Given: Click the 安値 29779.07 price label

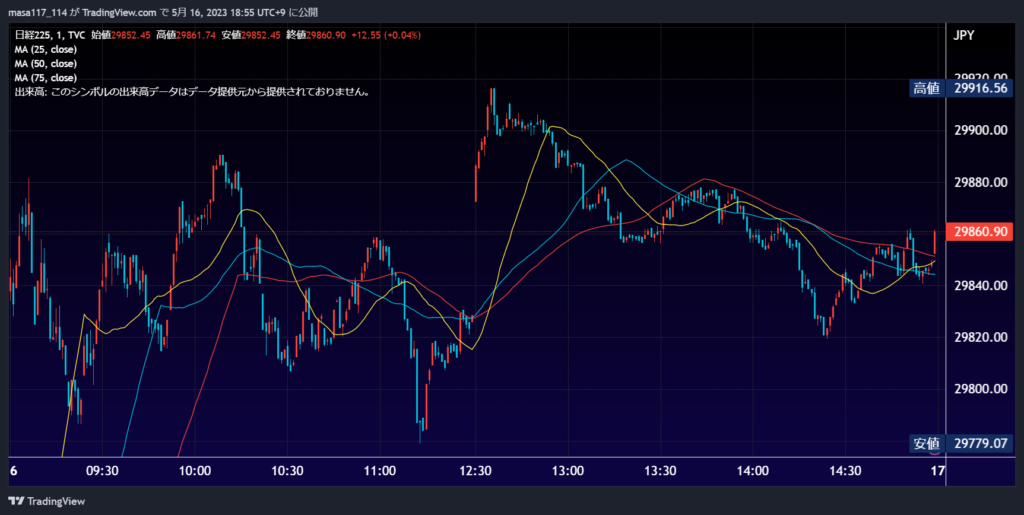Looking at the screenshot, I should click(x=961, y=444).
